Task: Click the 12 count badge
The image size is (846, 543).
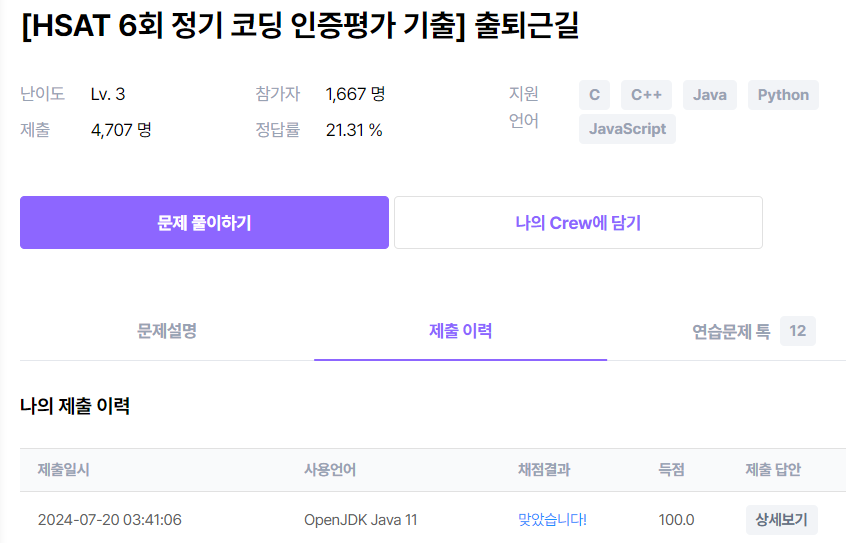Action: point(797,331)
